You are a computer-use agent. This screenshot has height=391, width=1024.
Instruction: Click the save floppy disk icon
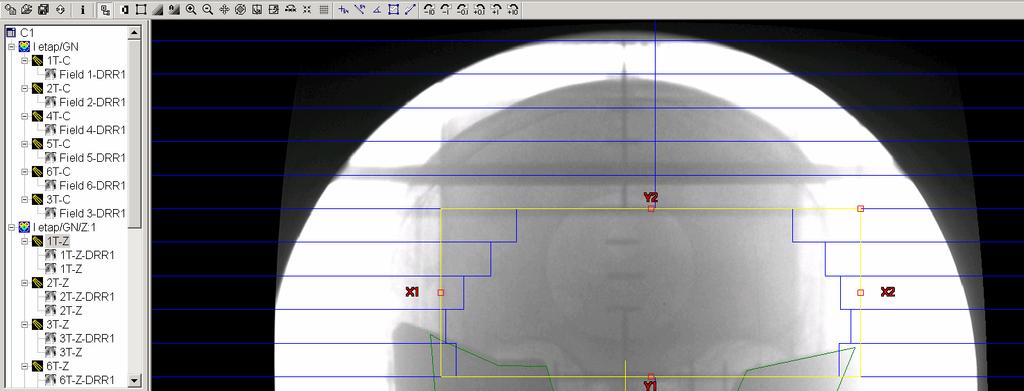pyautogui.click(x=43, y=10)
